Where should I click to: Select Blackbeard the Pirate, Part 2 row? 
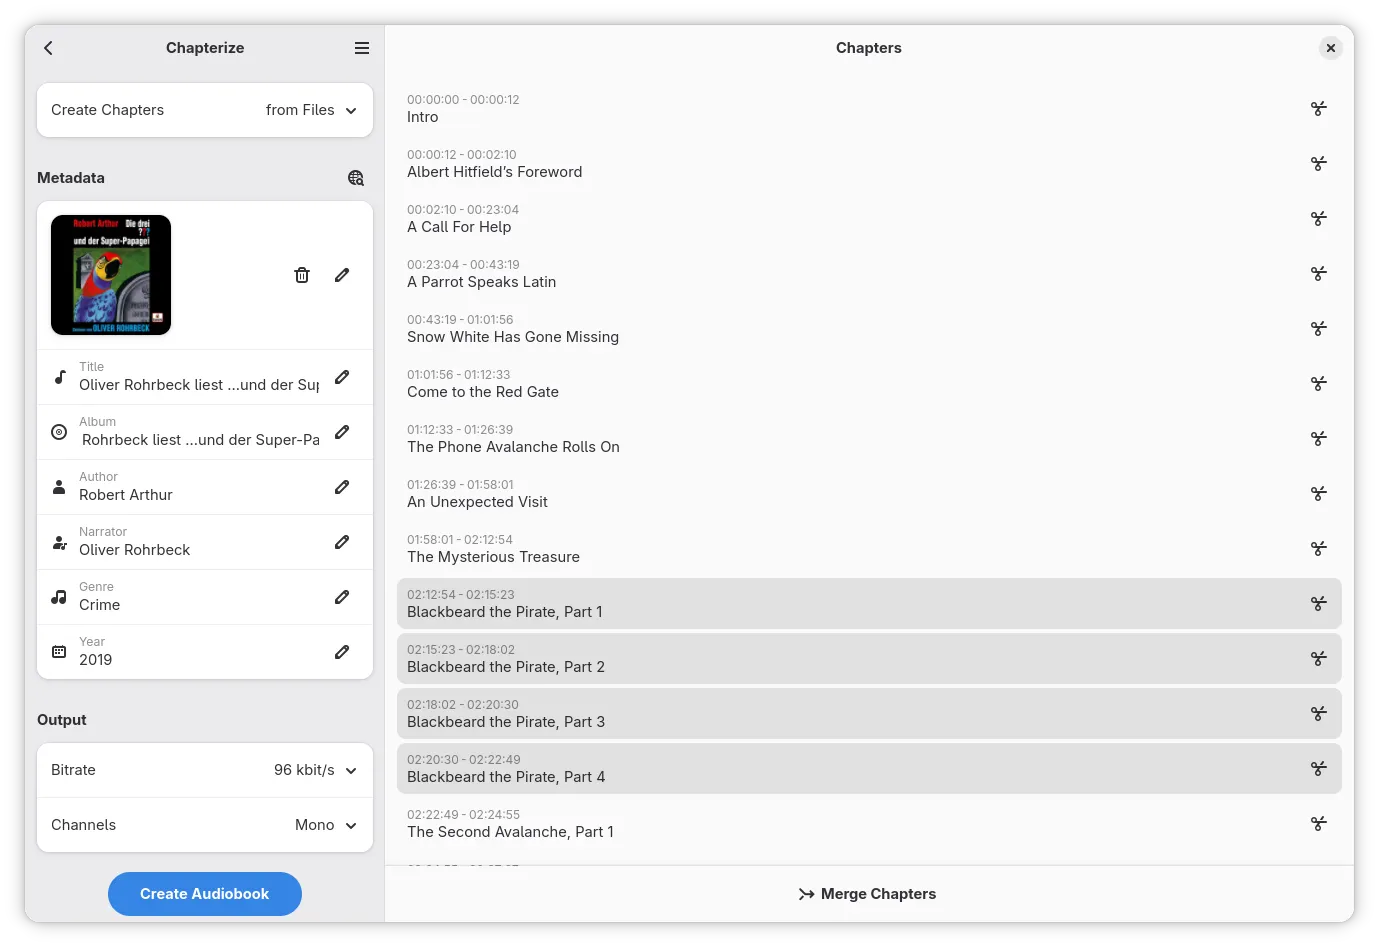[x=869, y=659]
